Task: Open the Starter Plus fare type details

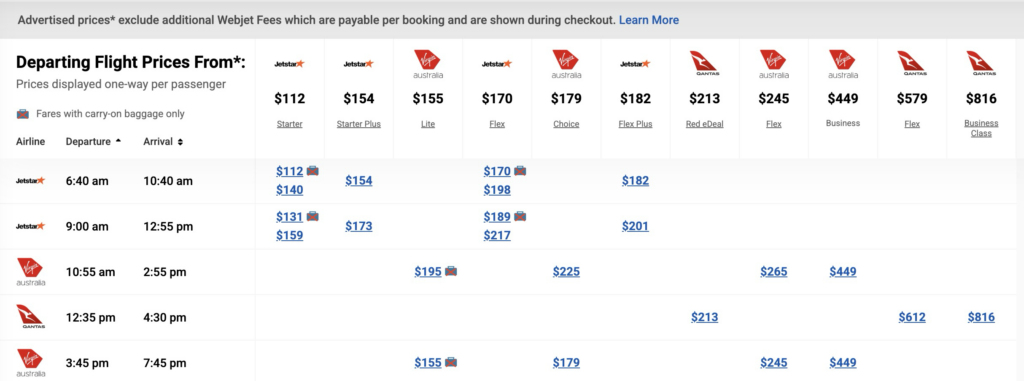Action: pos(359,124)
